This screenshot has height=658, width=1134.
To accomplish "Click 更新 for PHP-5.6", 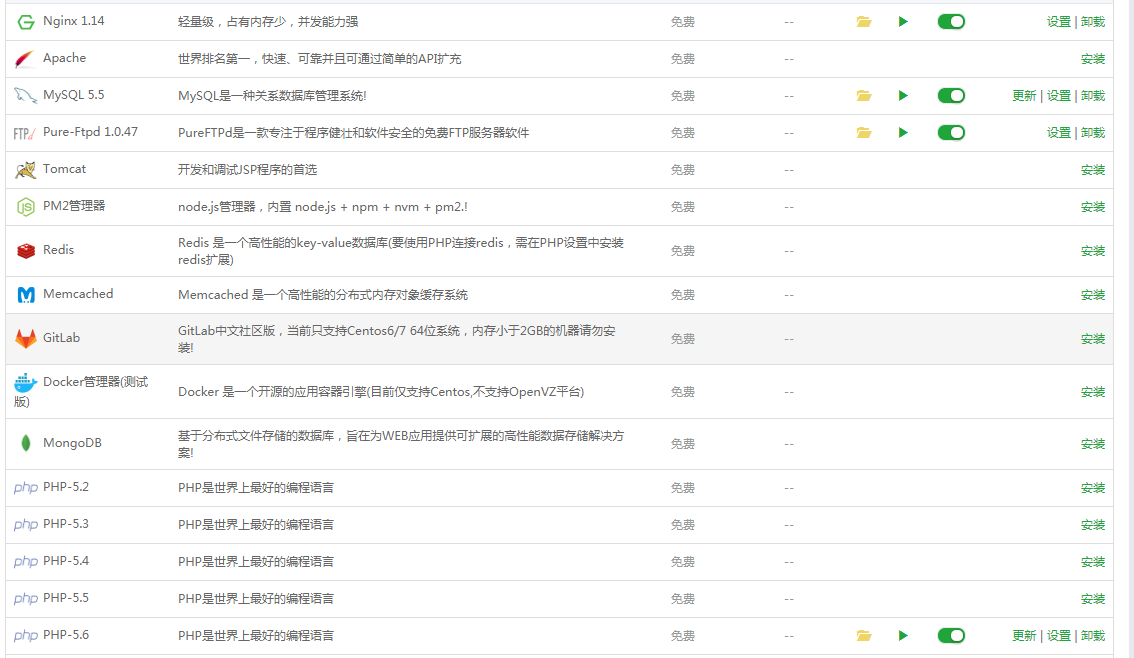I will pyautogui.click(x=1024, y=636).
